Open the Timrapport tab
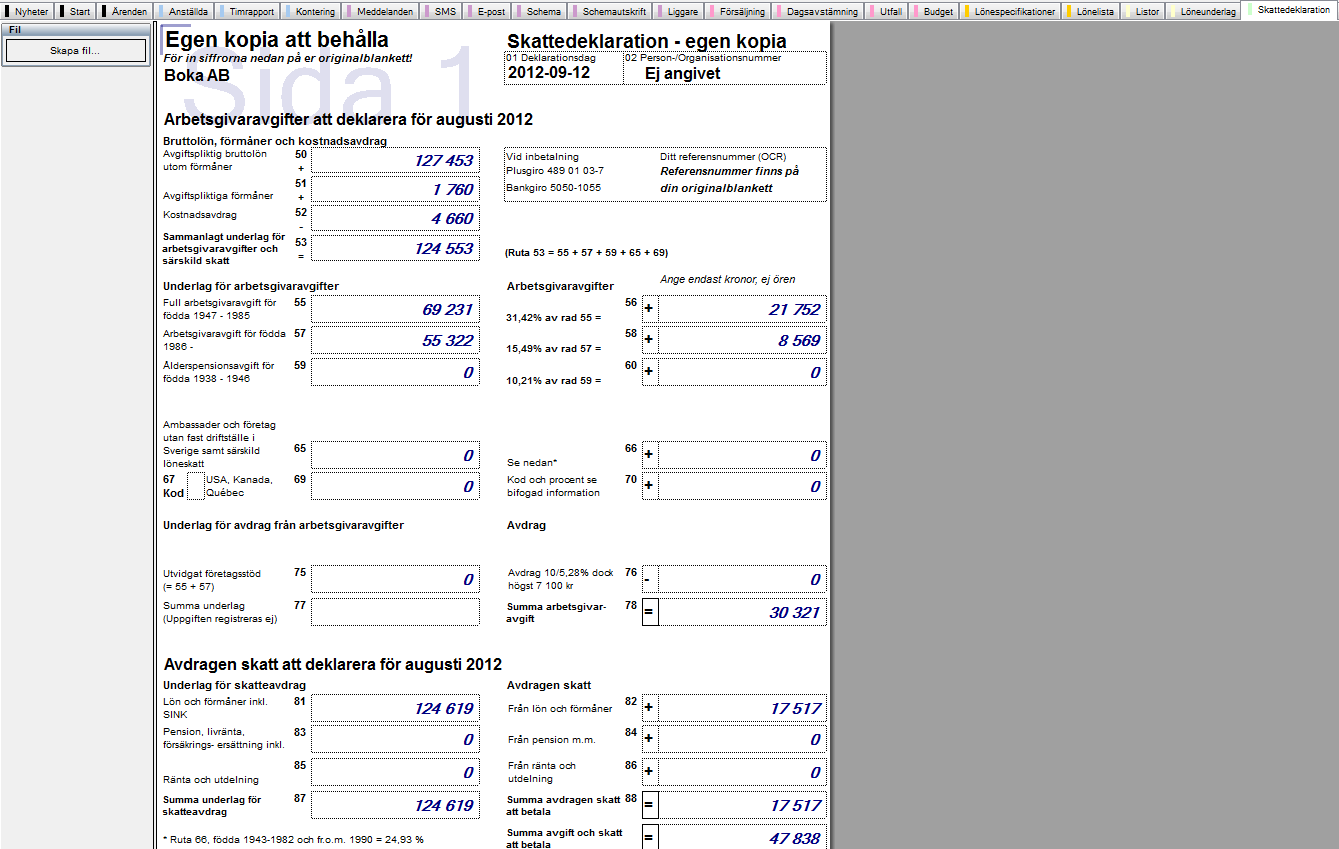The height and width of the screenshot is (849, 1339). coord(246,12)
